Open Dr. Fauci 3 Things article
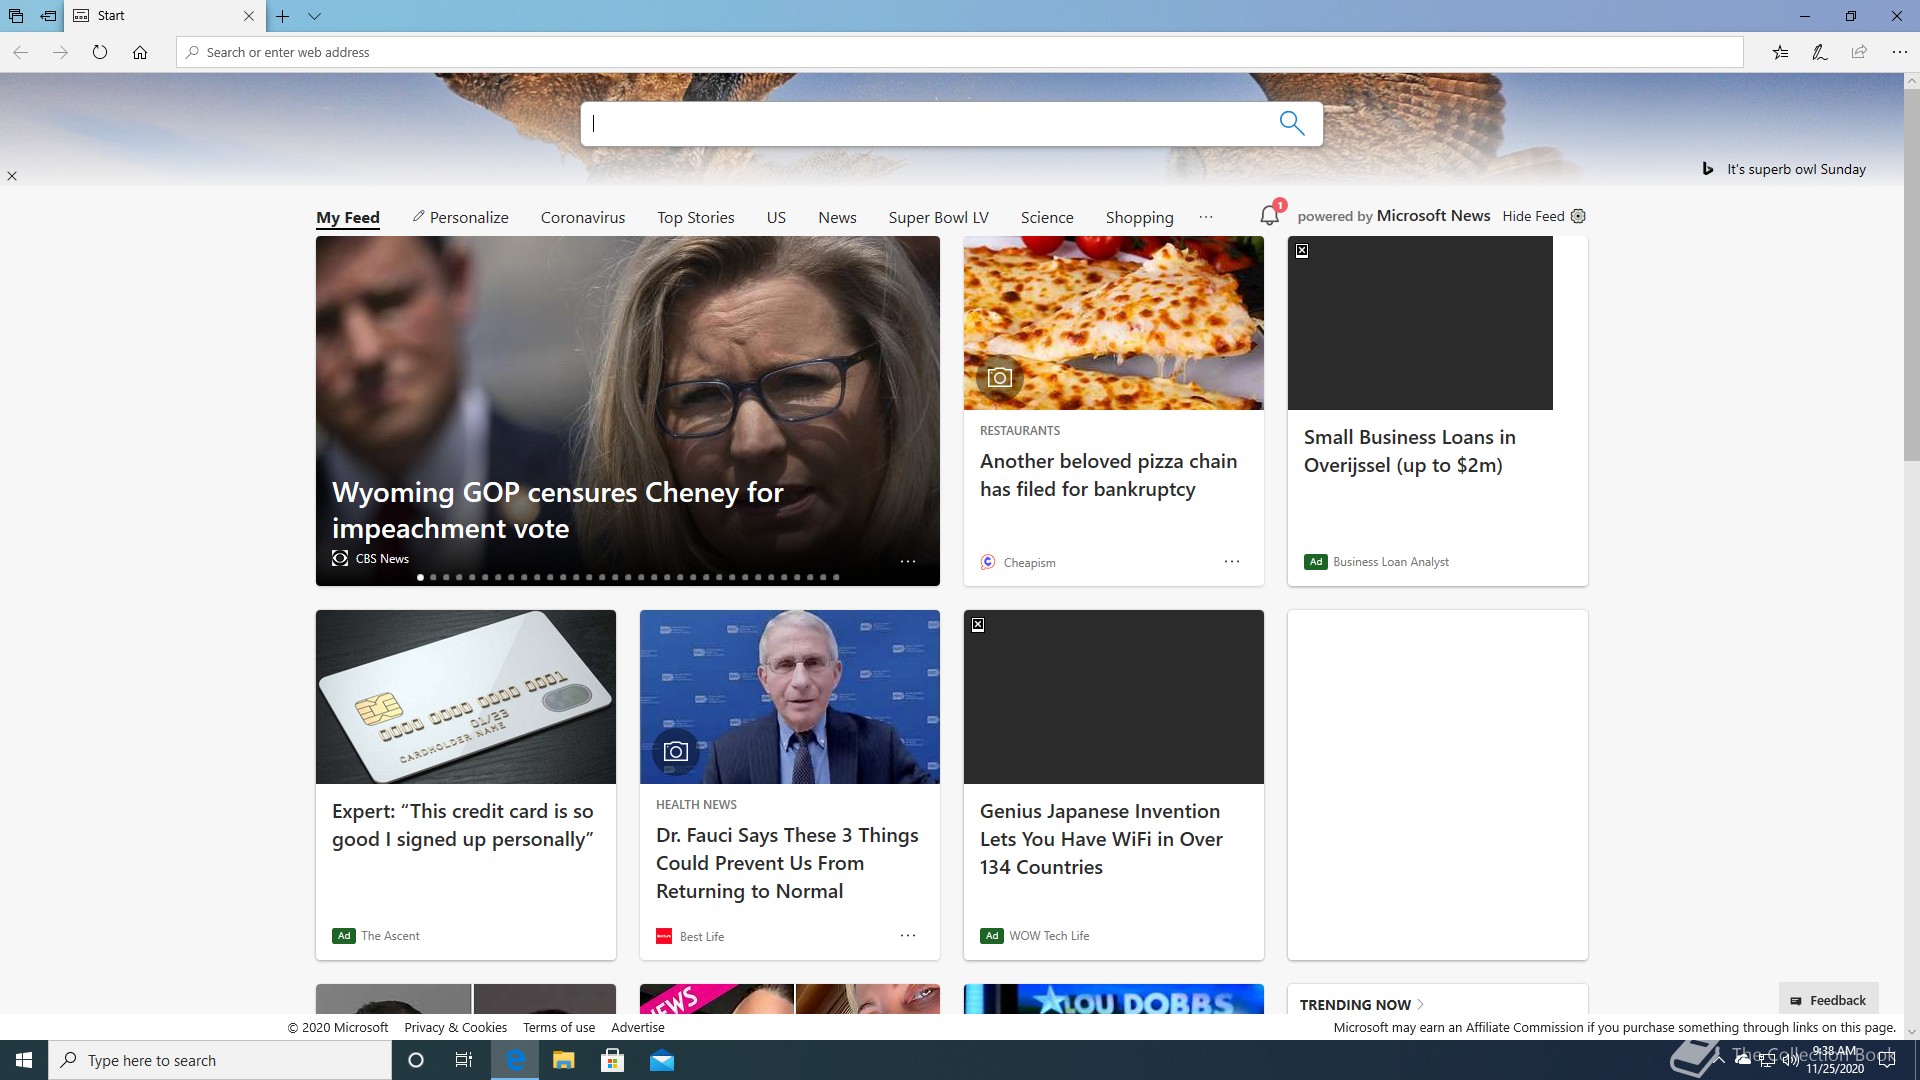 tap(787, 863)
